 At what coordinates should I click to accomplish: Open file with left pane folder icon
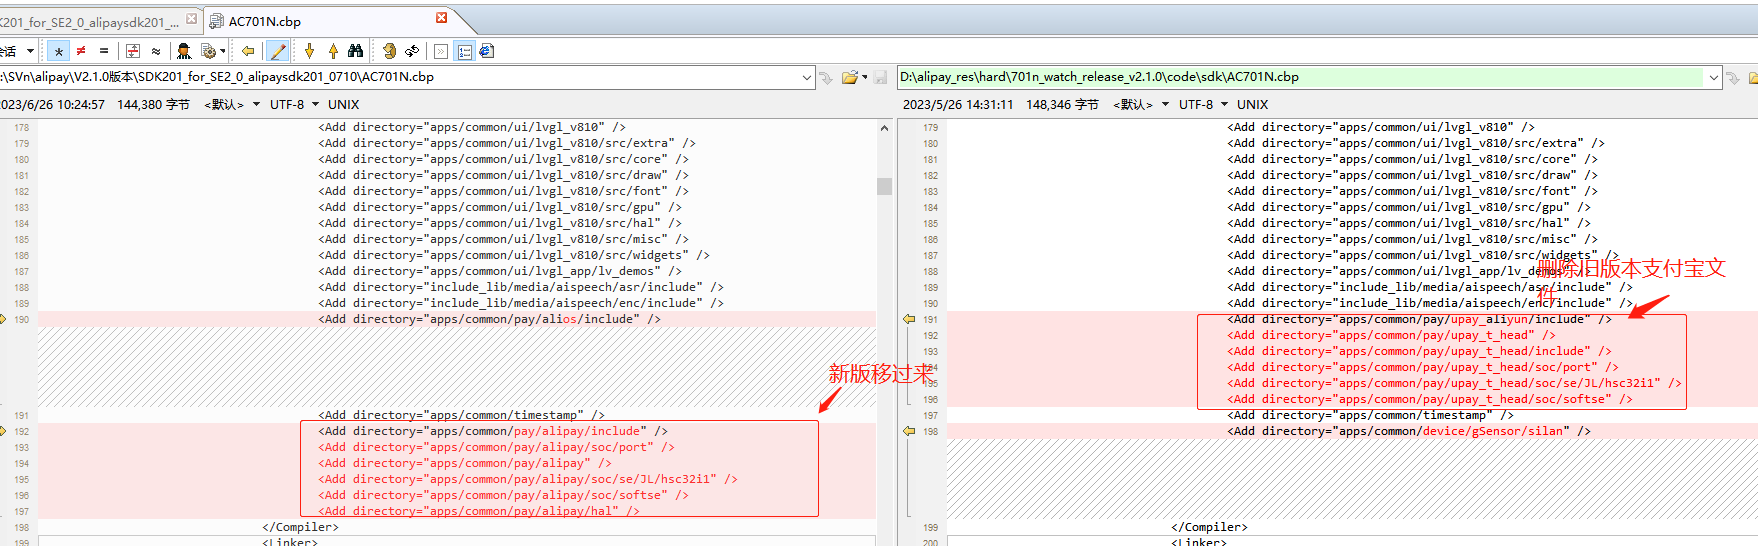[850, 77]
